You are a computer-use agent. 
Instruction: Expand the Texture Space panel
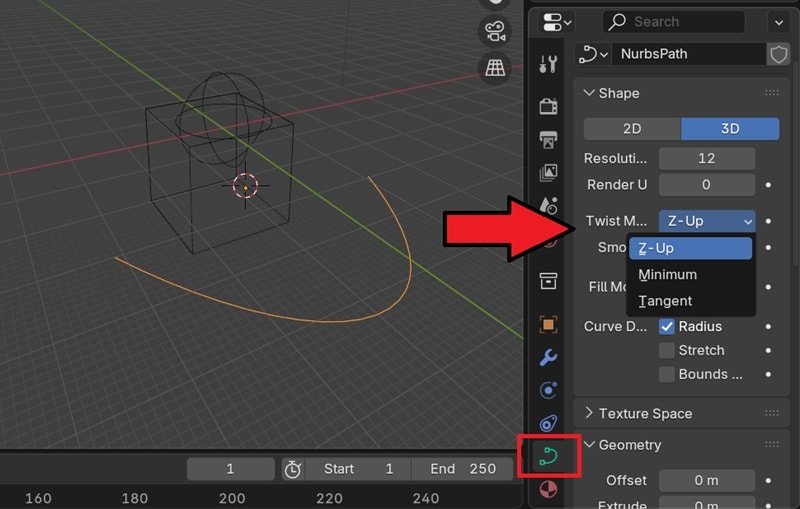[590, 413]
